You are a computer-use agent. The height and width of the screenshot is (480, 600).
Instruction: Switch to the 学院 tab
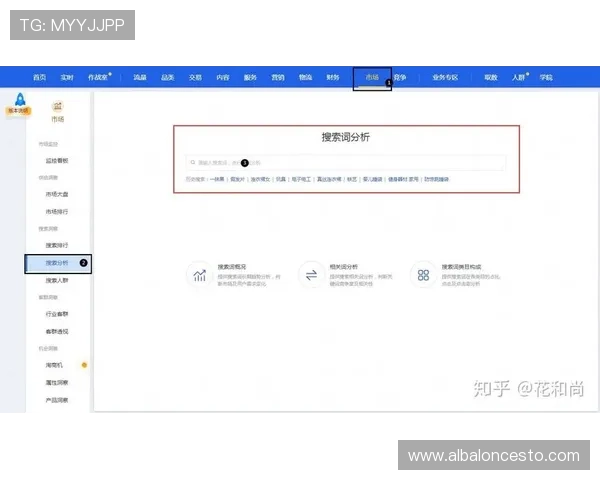[546, 77]
